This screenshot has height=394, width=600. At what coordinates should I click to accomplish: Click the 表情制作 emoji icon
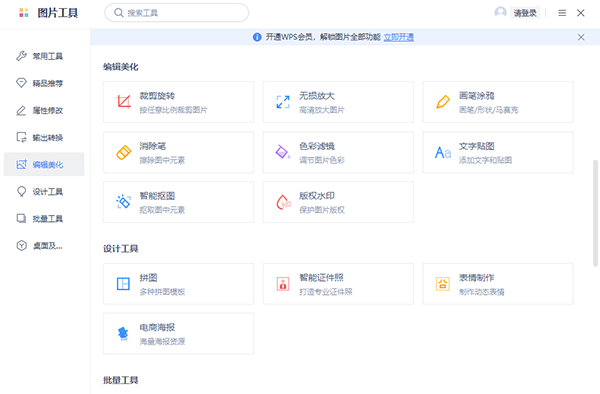click(x=443, y=284)
